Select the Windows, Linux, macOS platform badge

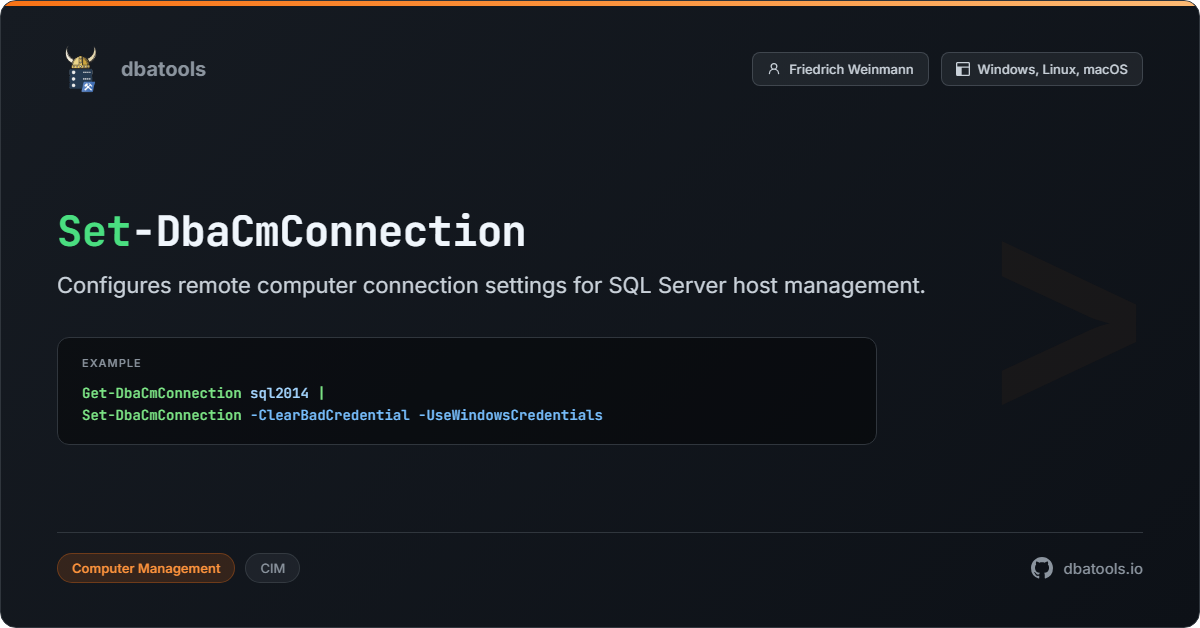(x=1042, y=69)
